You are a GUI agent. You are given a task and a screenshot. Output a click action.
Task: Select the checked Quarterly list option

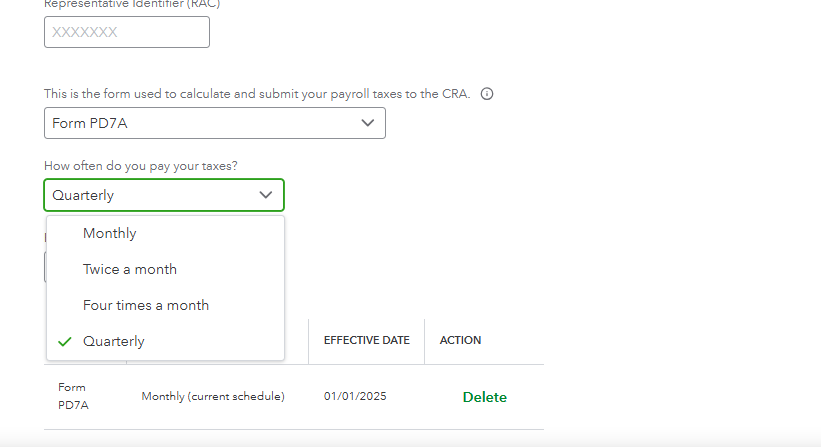click(114, 341)
